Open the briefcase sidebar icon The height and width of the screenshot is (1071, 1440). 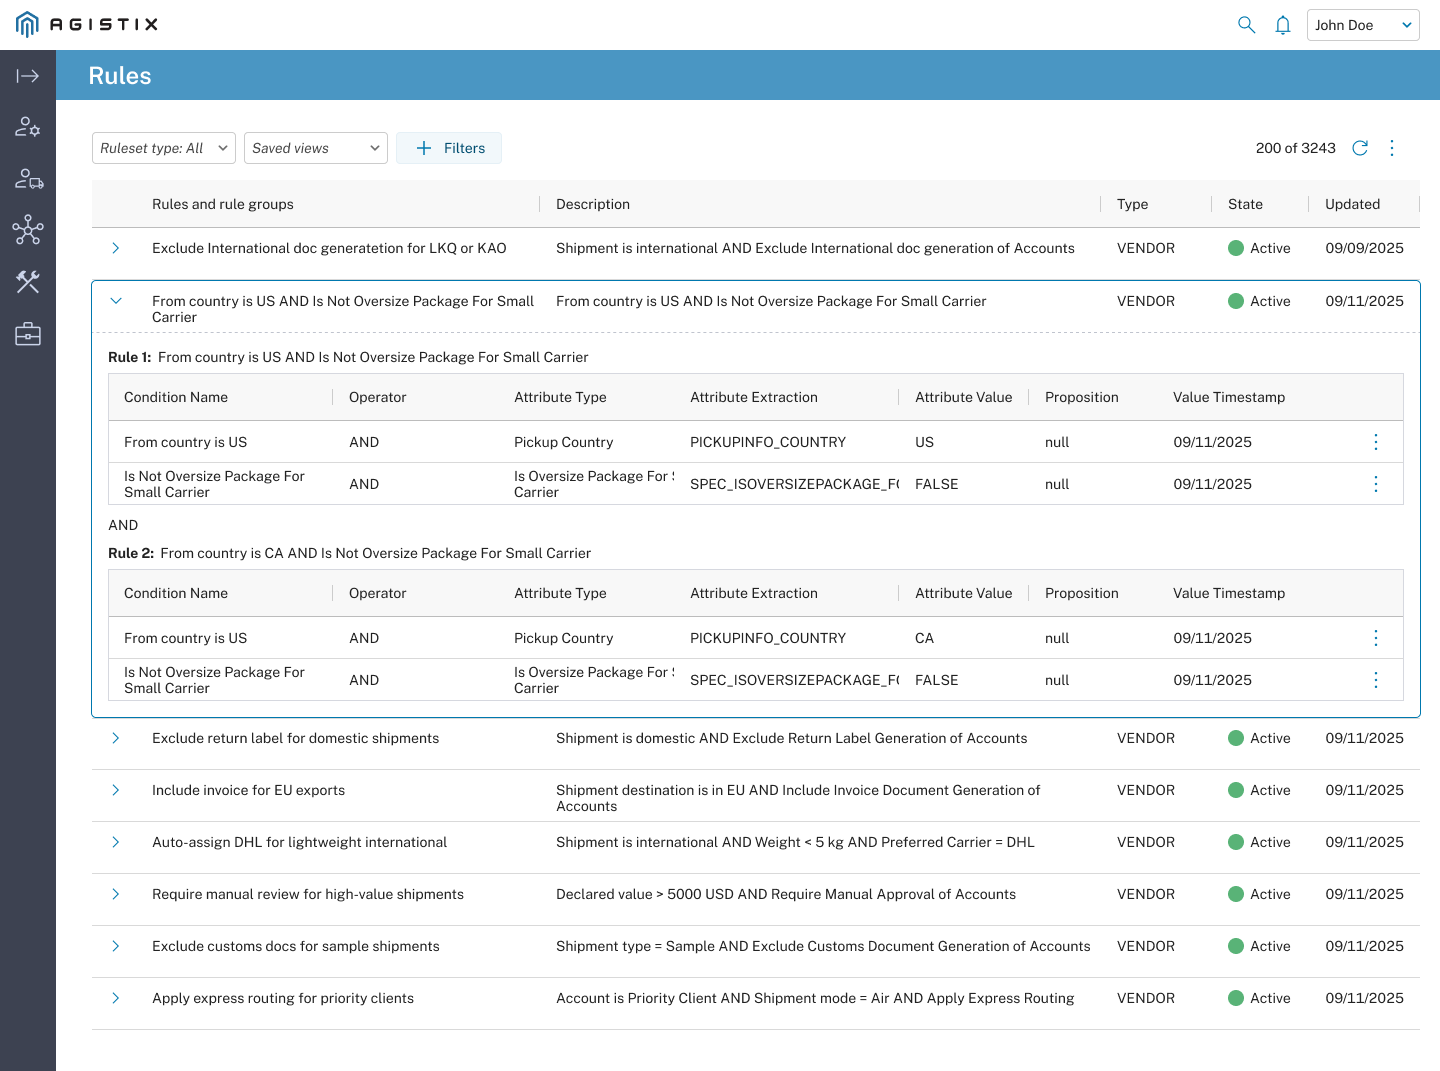tap(28, 334)
